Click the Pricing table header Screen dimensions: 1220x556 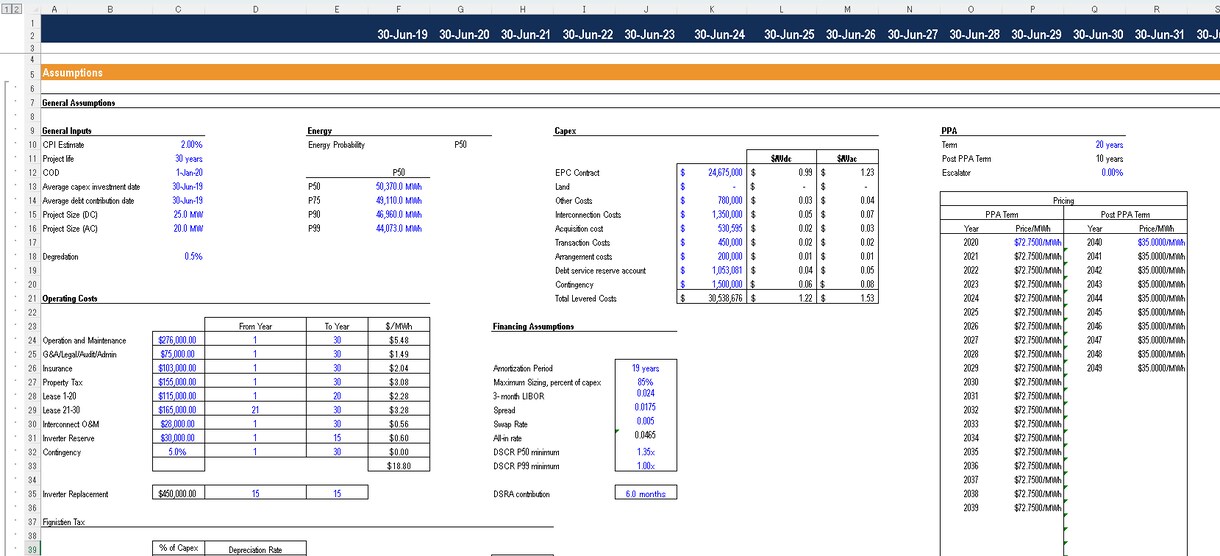coord(1064,201)
